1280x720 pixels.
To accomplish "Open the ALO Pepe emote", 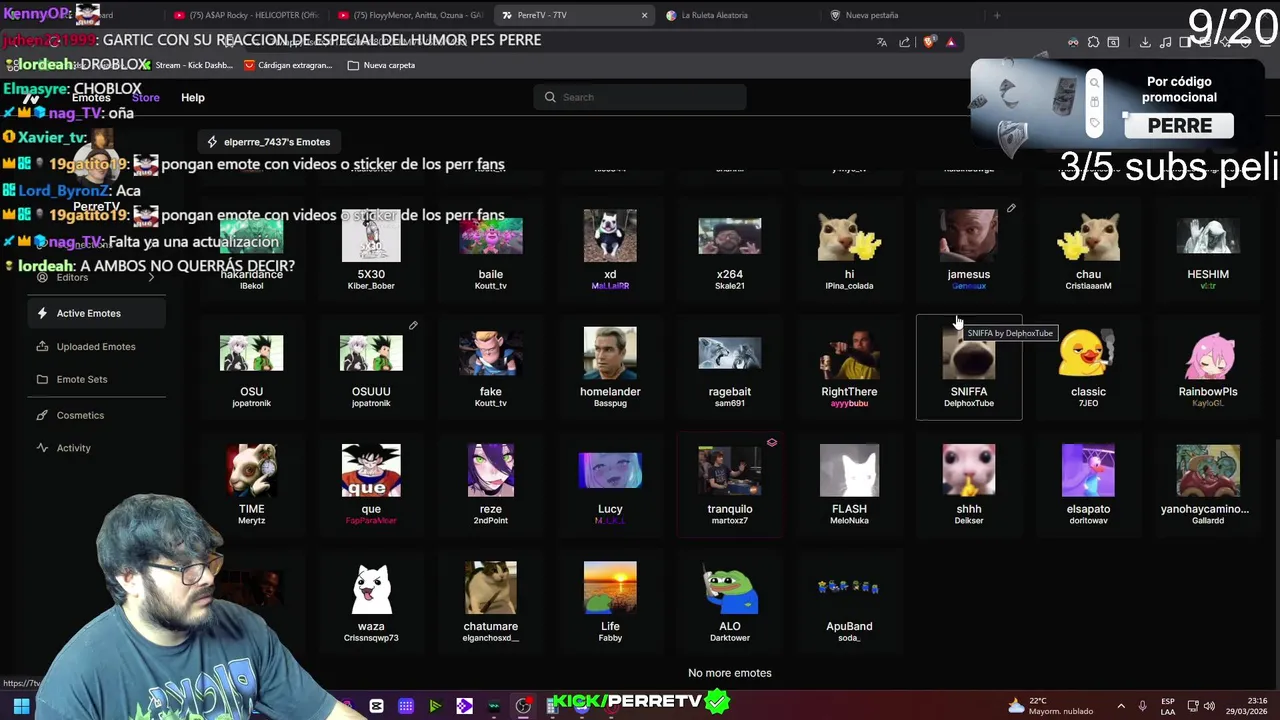I will click(x=730, y=602).
